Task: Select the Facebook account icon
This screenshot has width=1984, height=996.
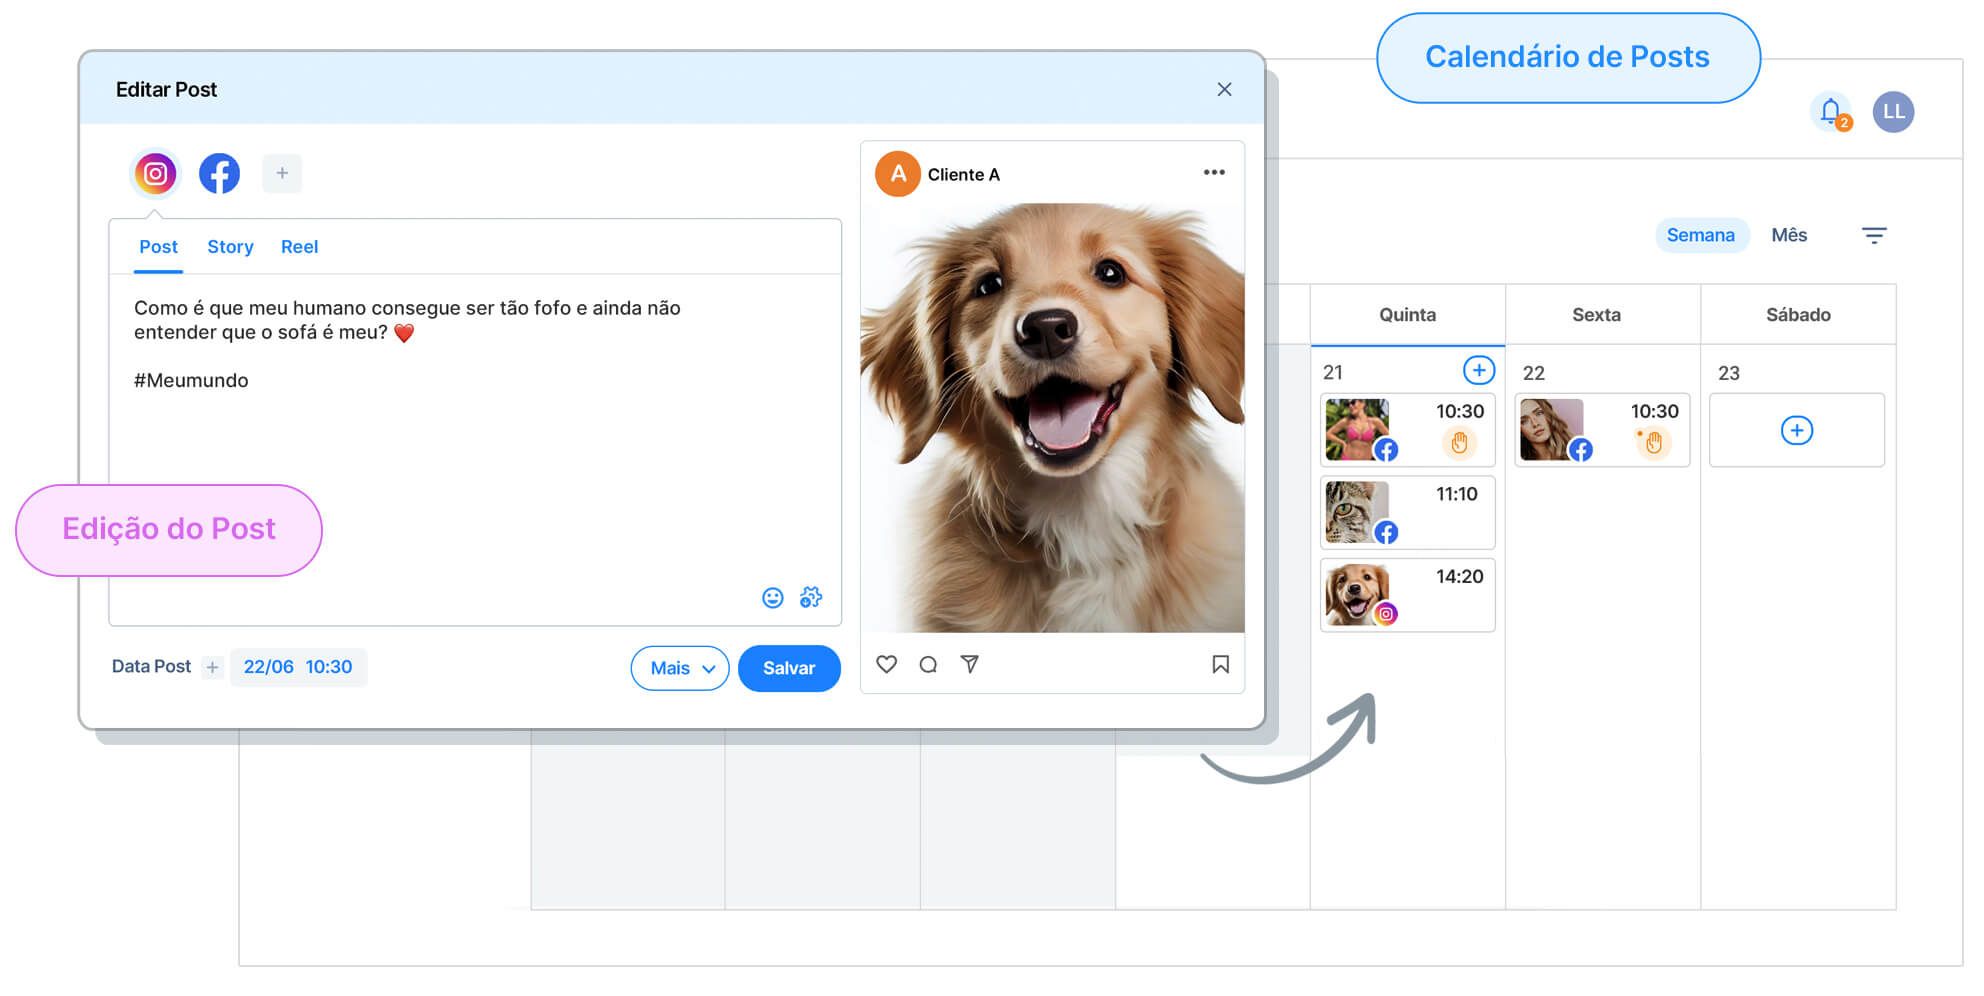Action: 219,174
